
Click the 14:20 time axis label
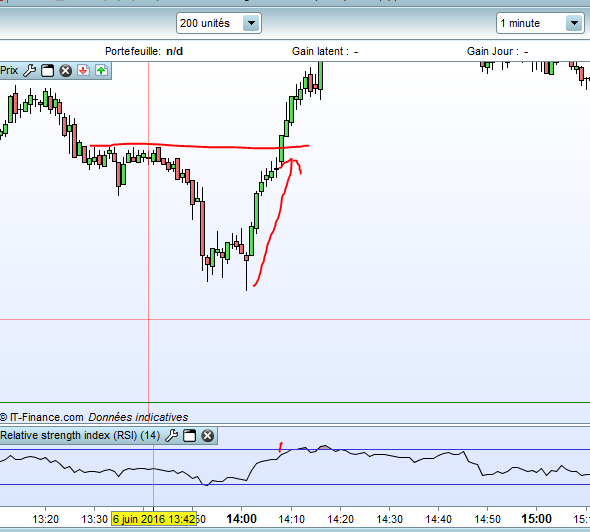pos(341,519)
